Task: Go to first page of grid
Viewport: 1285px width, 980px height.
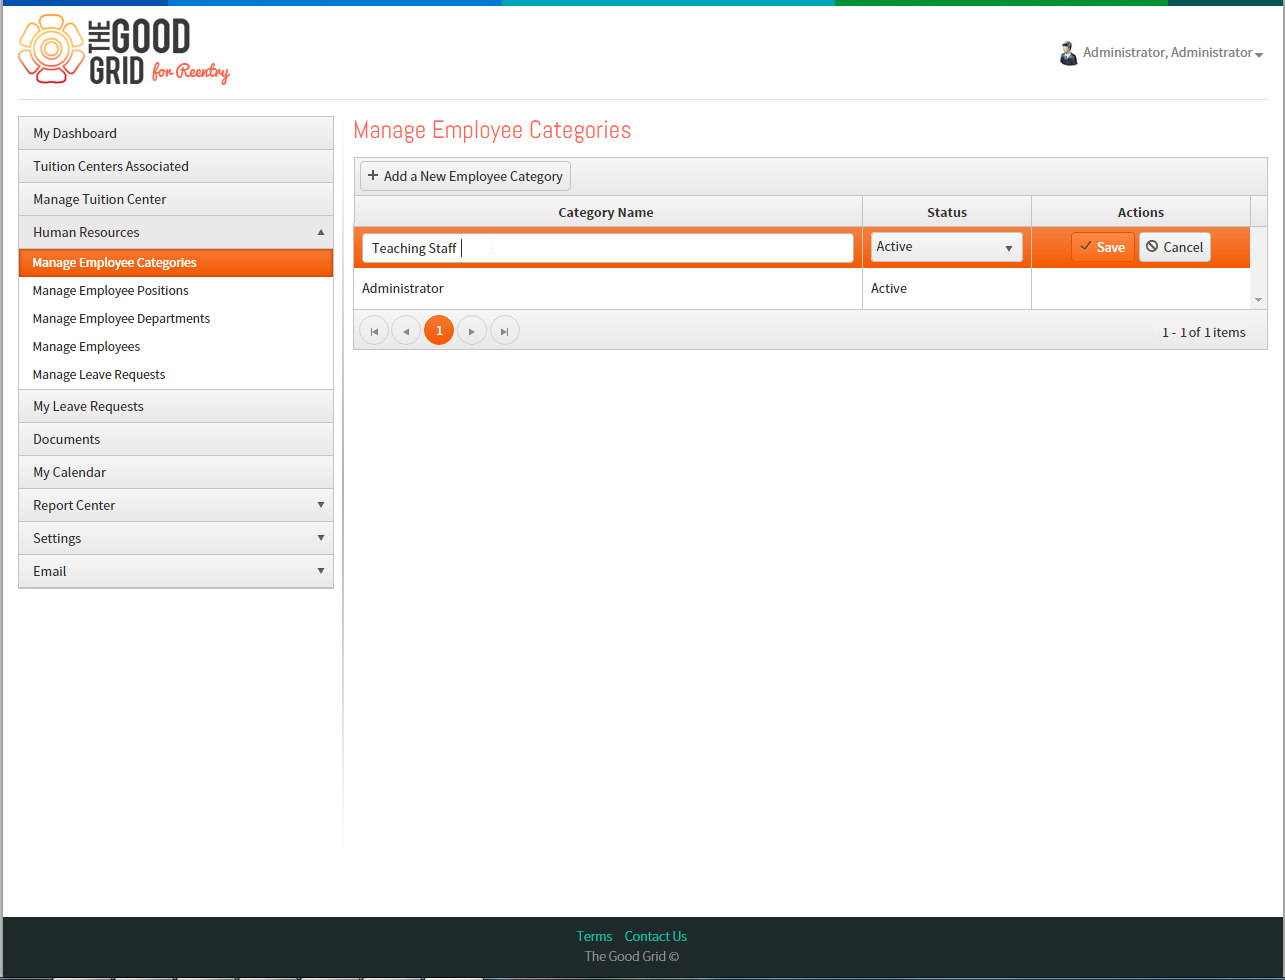Action: coord(374,331)
